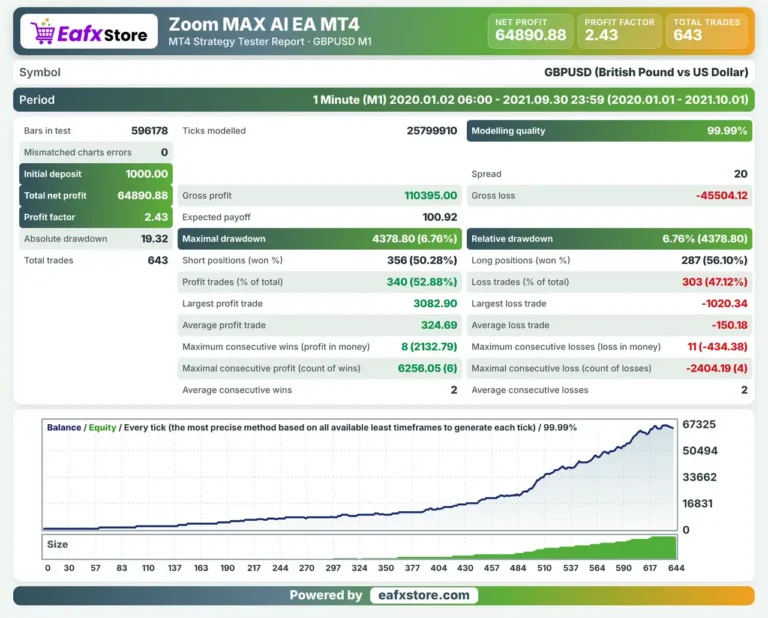Click the Net Profit 64890.88 badge
Image resolution: width=768 pixels, height=618 pixels.
pos(530,31)
